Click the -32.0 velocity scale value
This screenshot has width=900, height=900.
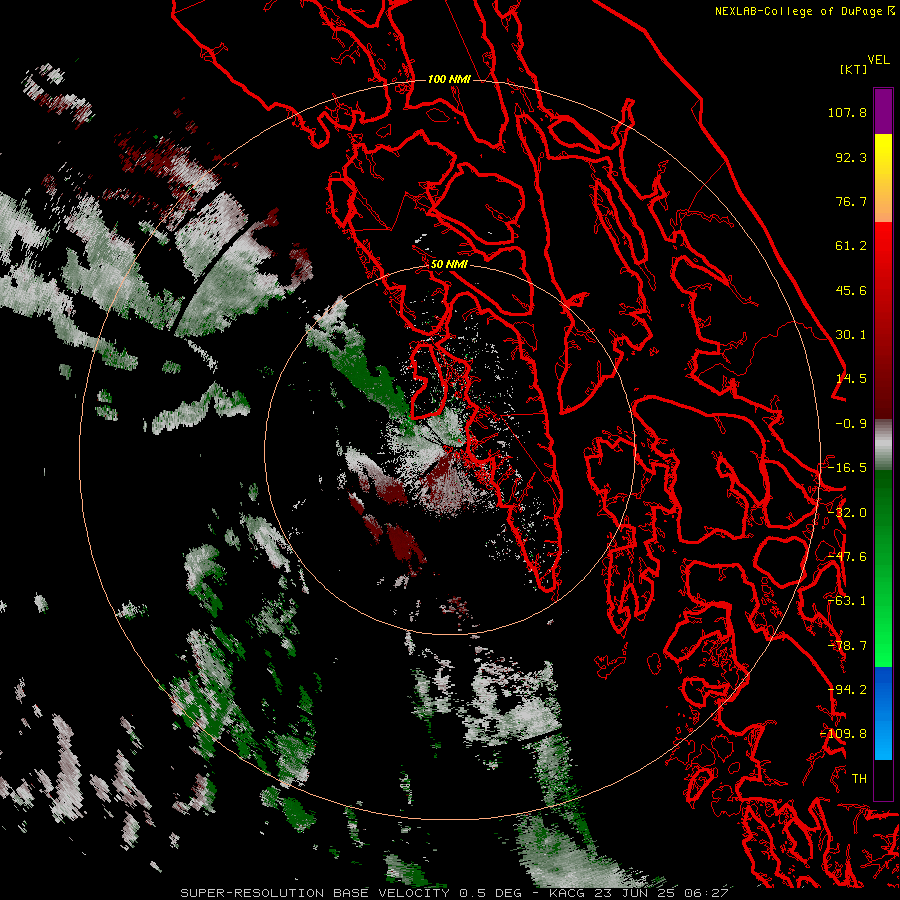point(847,513)
